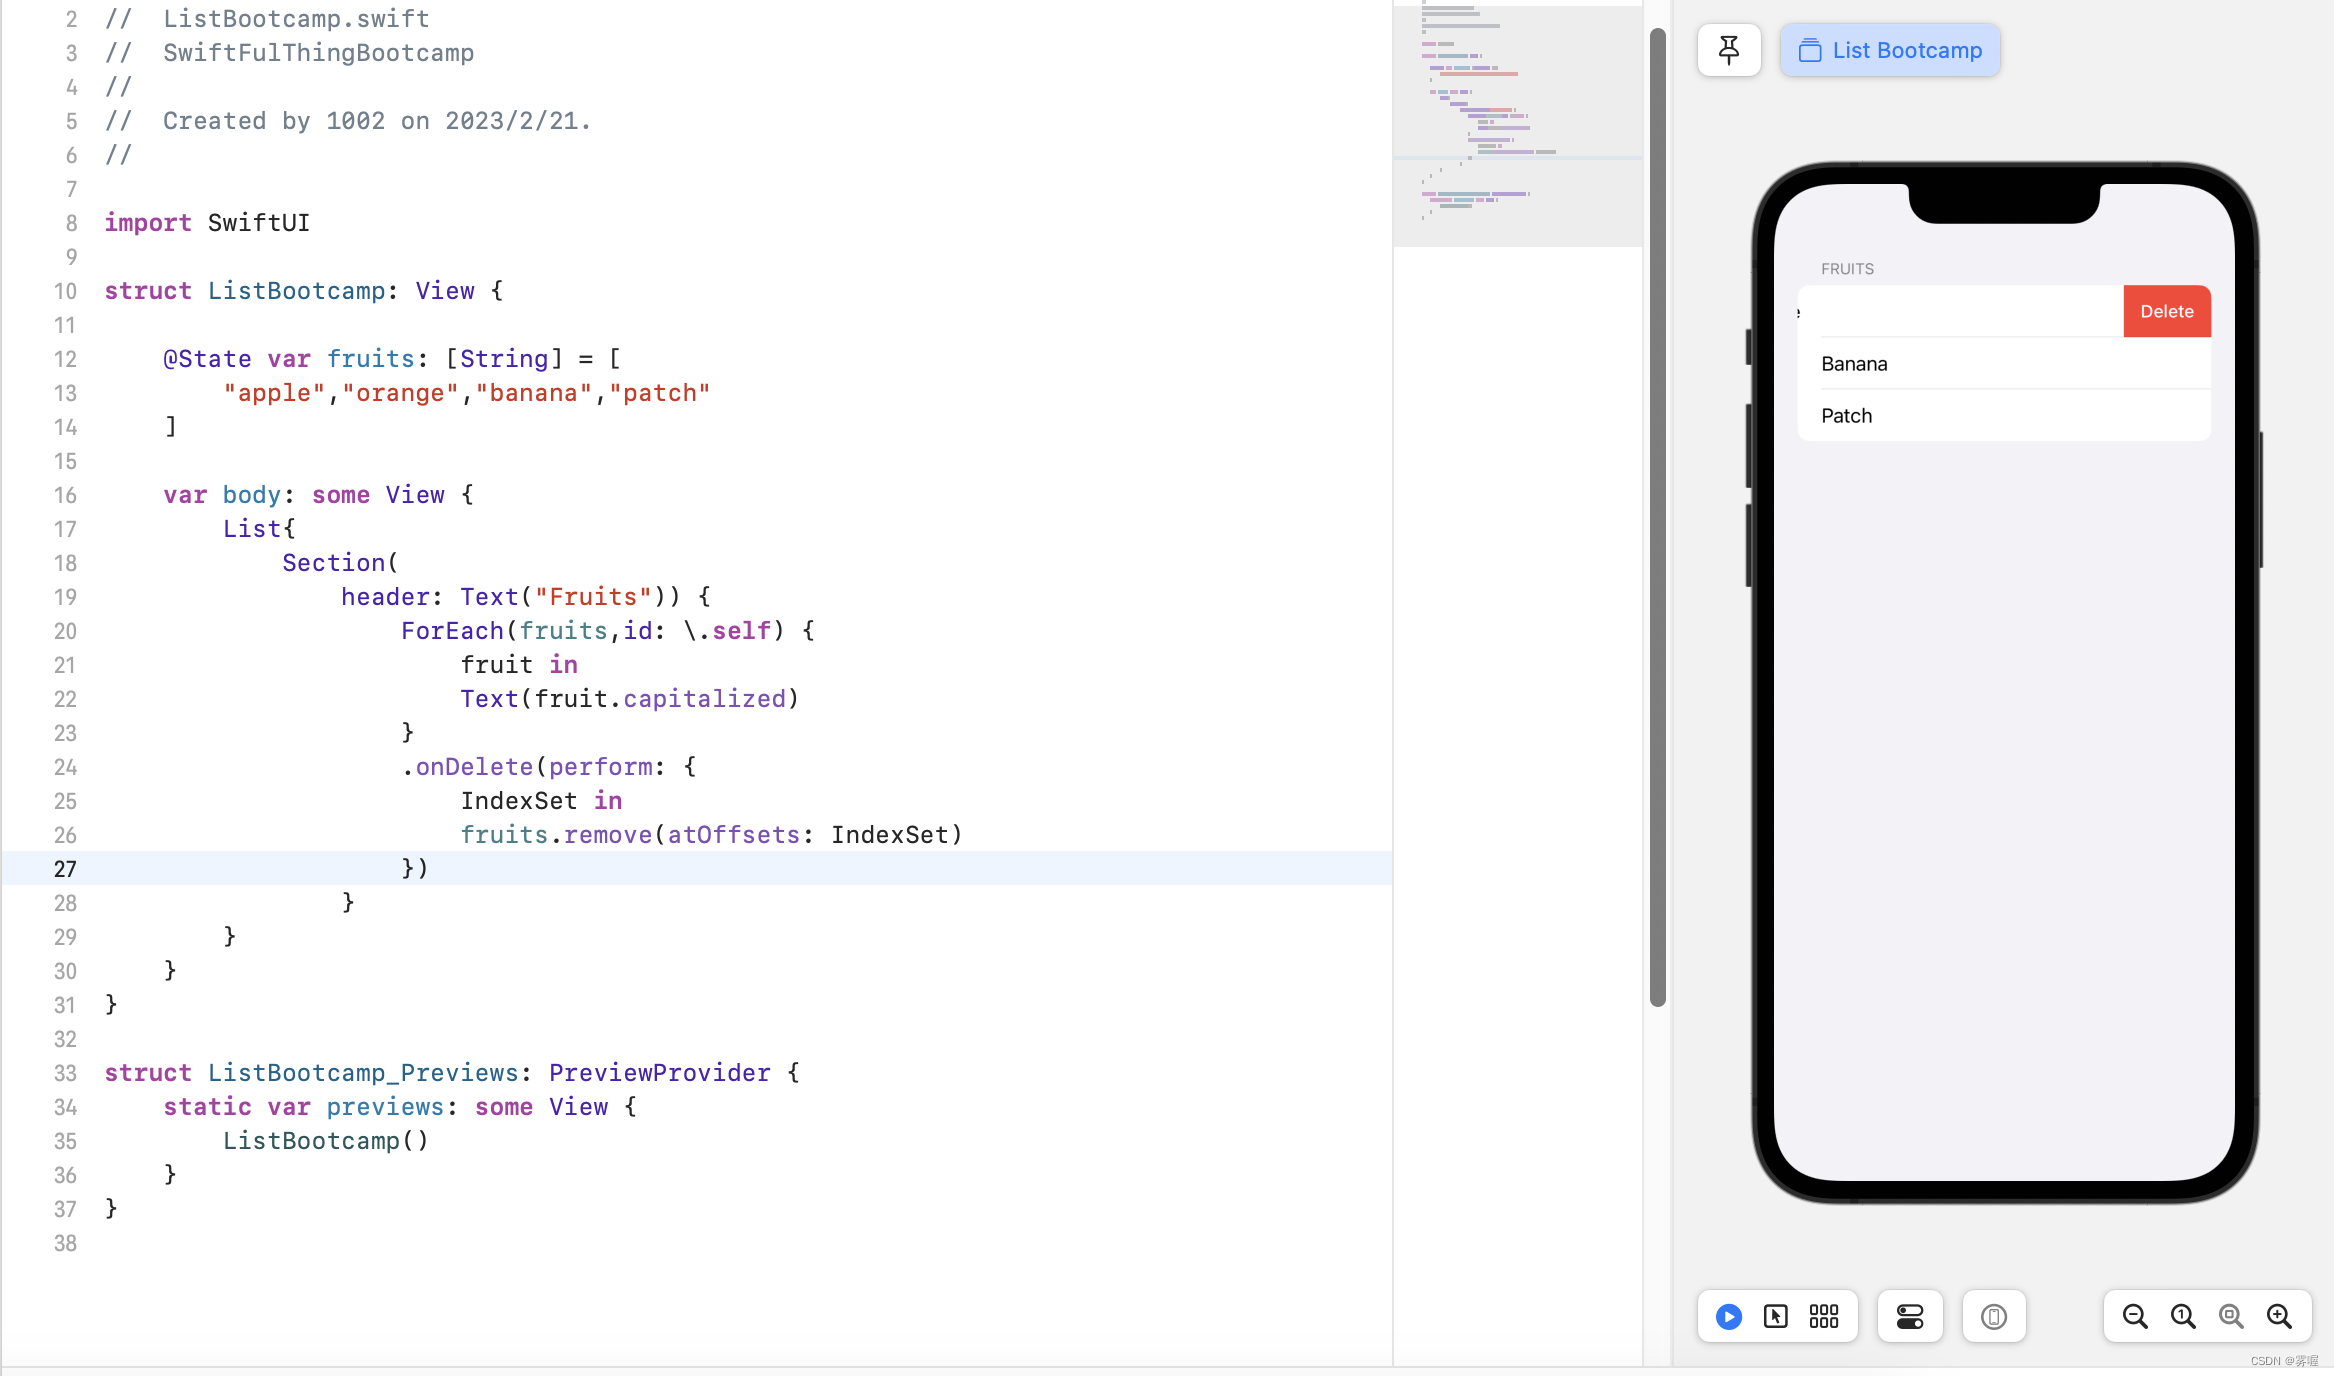The image size is (2334, 1376).
Task: Click 'body' property on line 16
Action: point(252,495)
